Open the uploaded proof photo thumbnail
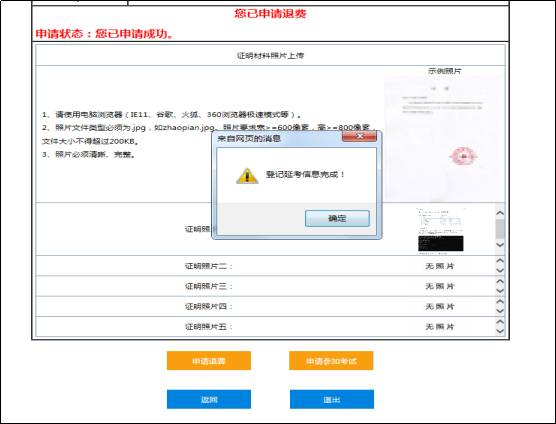Viewport: 556px width, 424px height. (x=441, y=230)
